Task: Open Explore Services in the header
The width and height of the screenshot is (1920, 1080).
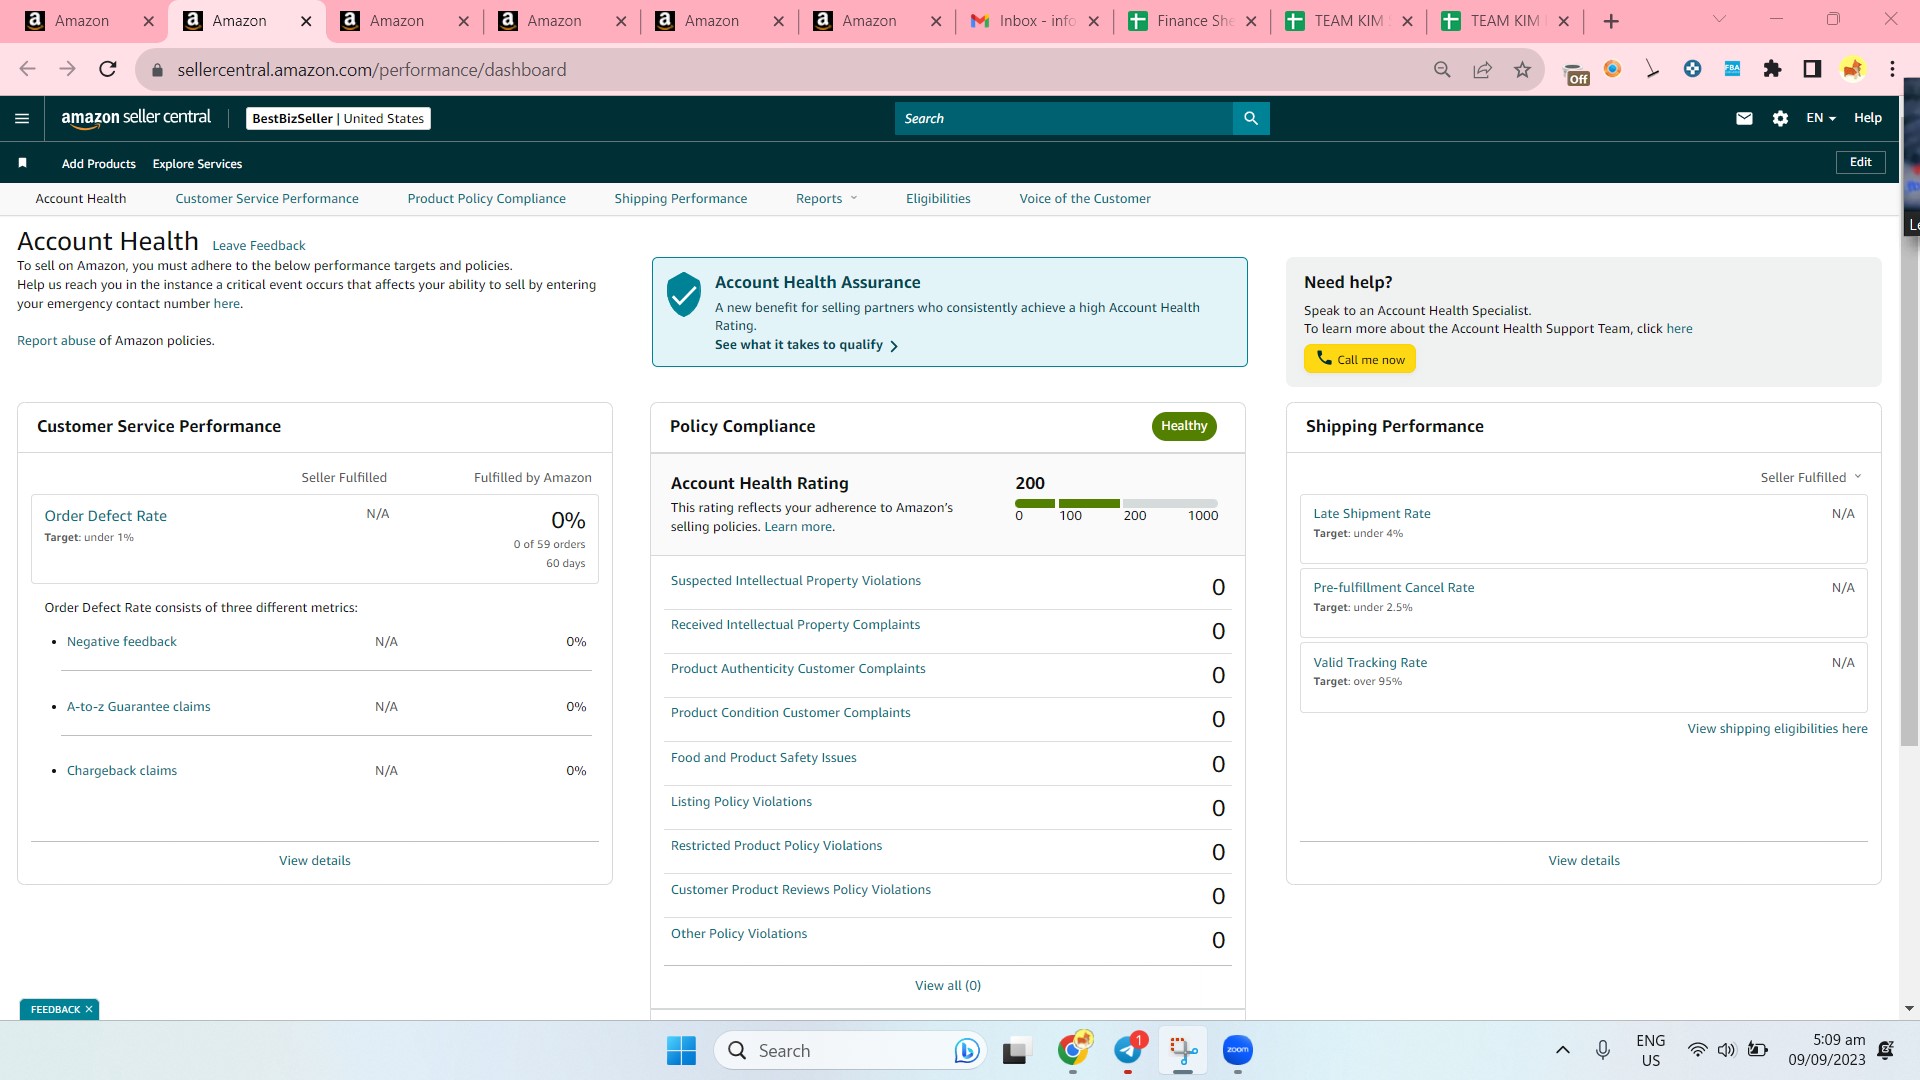Action: [x=197, y=163]
